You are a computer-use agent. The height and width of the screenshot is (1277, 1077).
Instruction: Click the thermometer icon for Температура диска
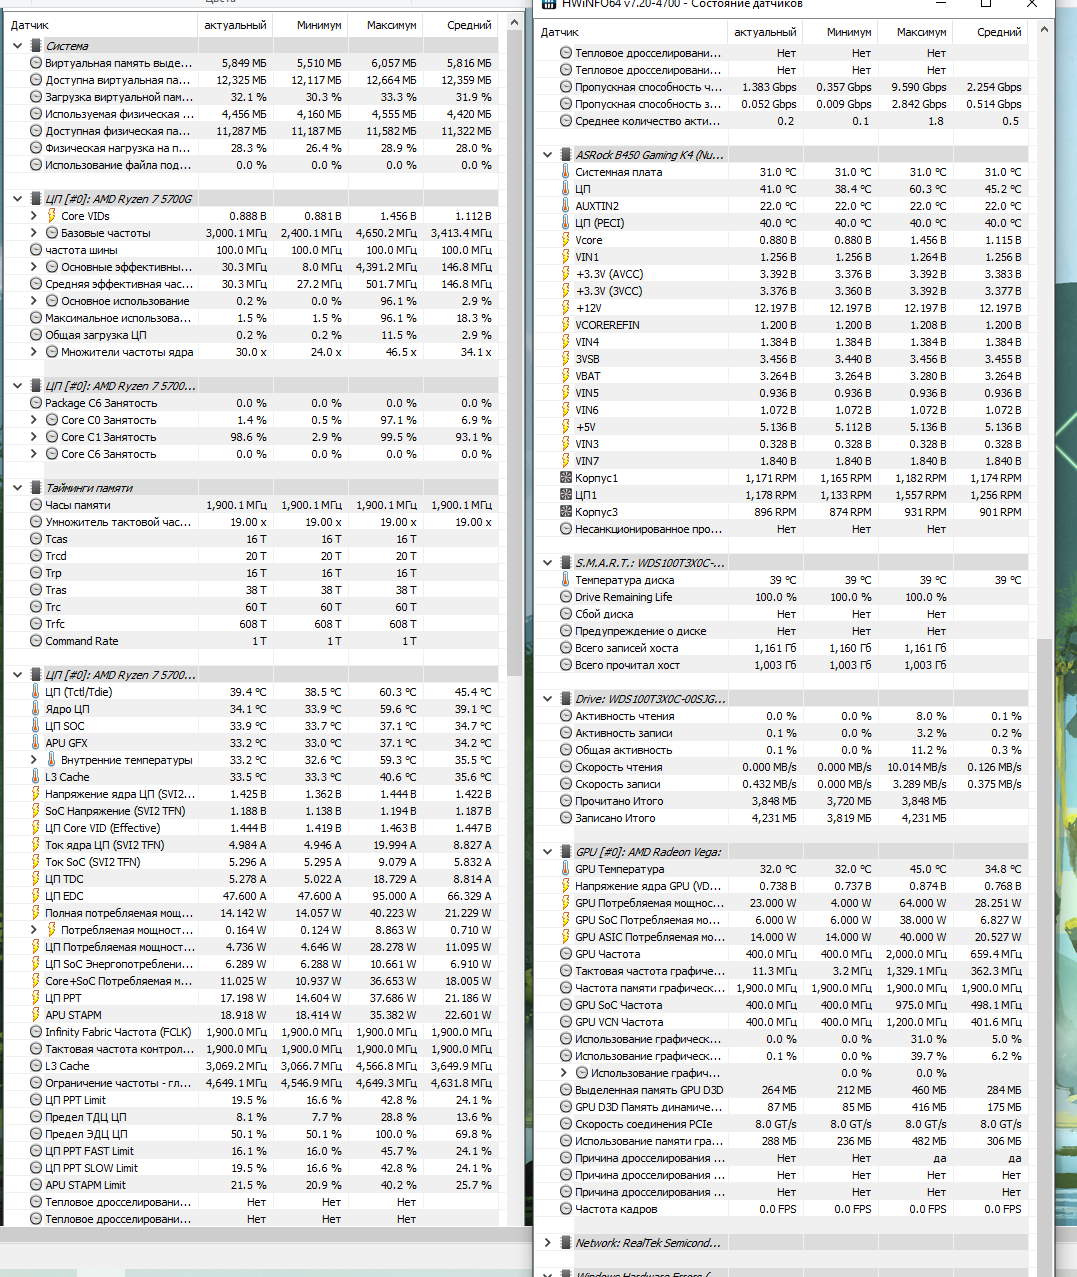pyautogui.click(x=566, y=580)
